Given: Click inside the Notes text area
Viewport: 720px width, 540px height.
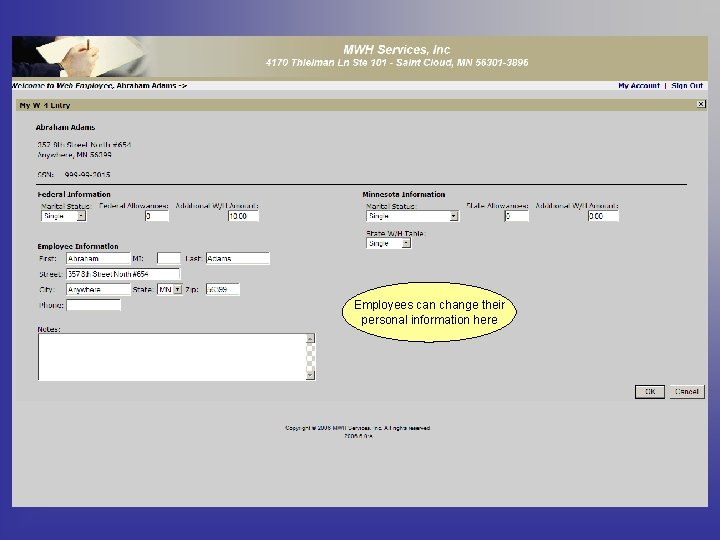Looking at the screenshot, I should coord(172,357).
